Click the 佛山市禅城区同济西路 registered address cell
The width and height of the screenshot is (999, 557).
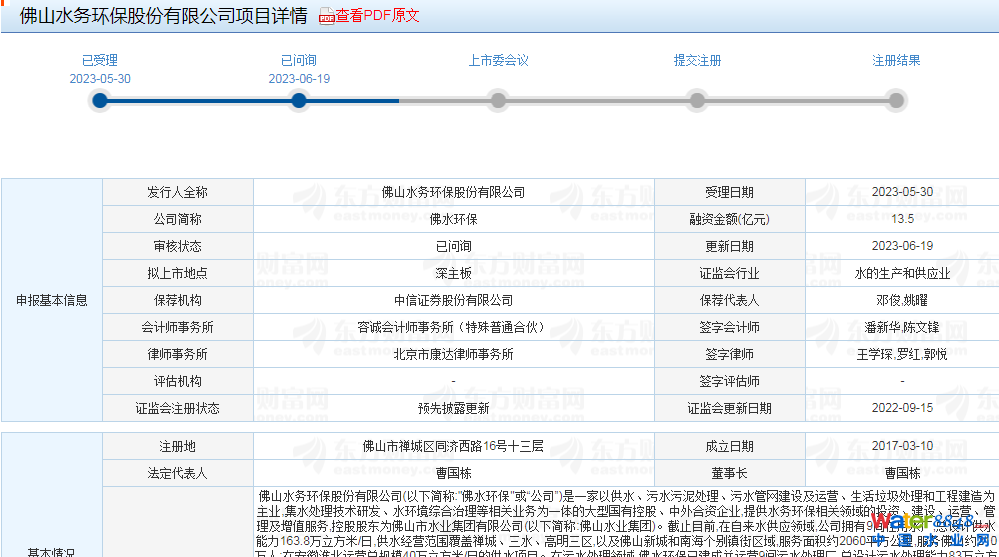453,446
